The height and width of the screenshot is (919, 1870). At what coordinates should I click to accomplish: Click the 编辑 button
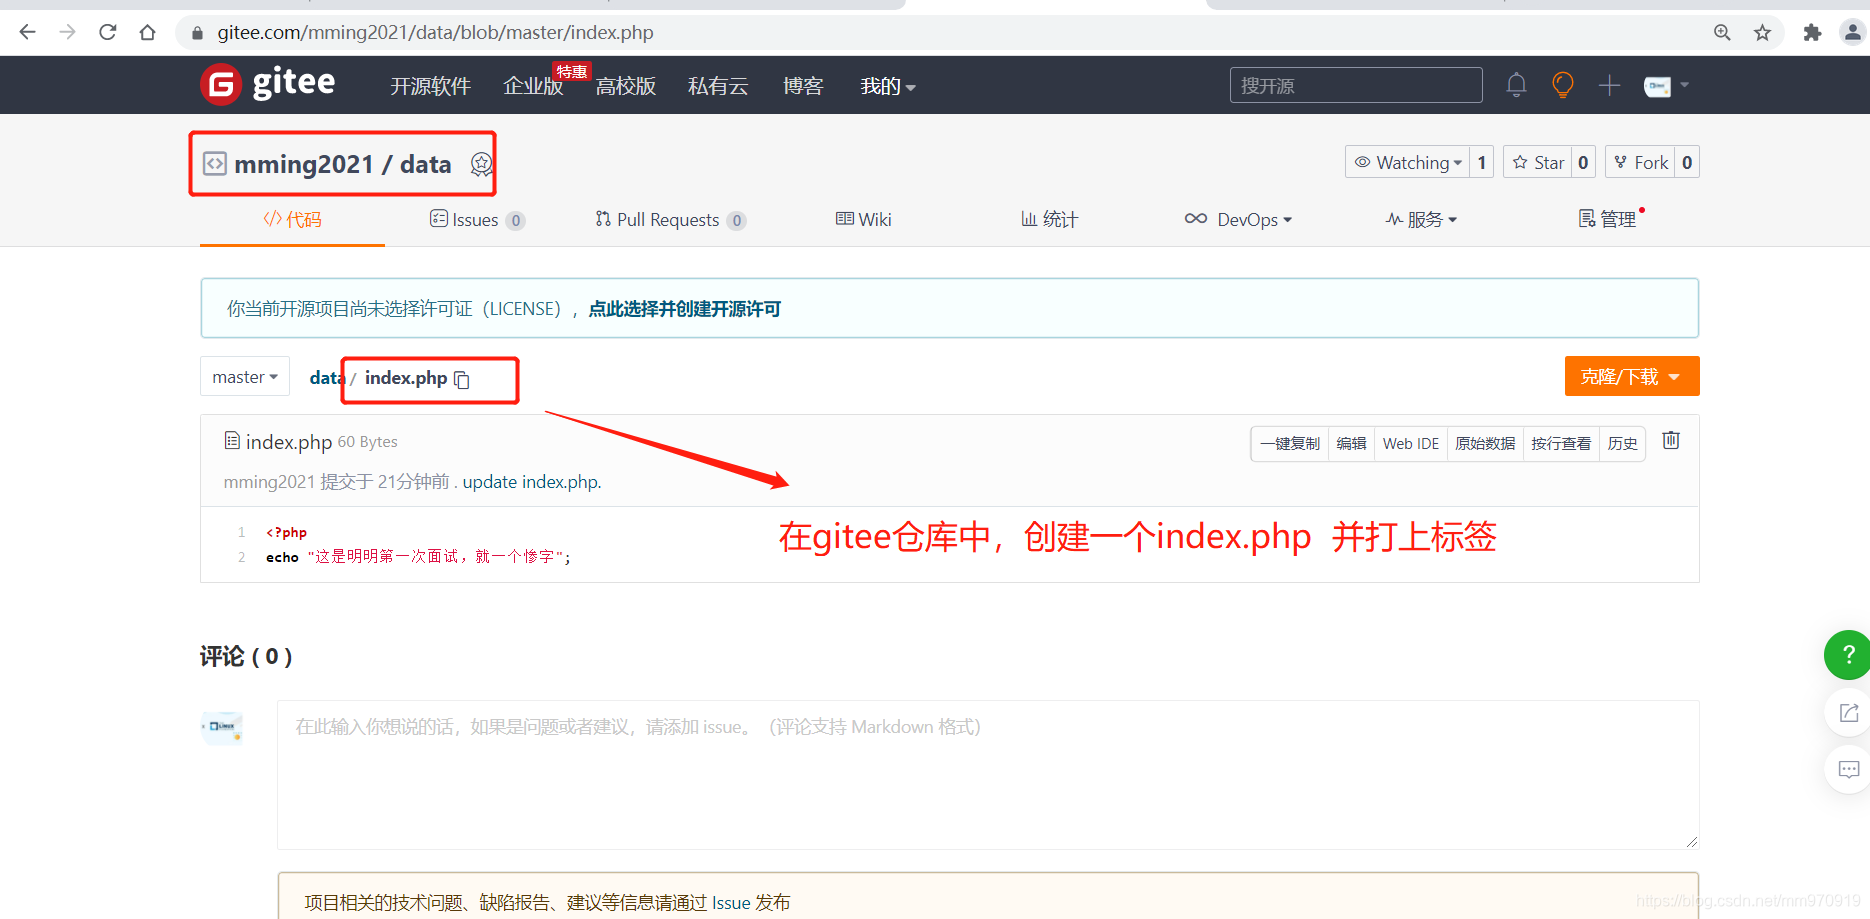point(1351,444)
